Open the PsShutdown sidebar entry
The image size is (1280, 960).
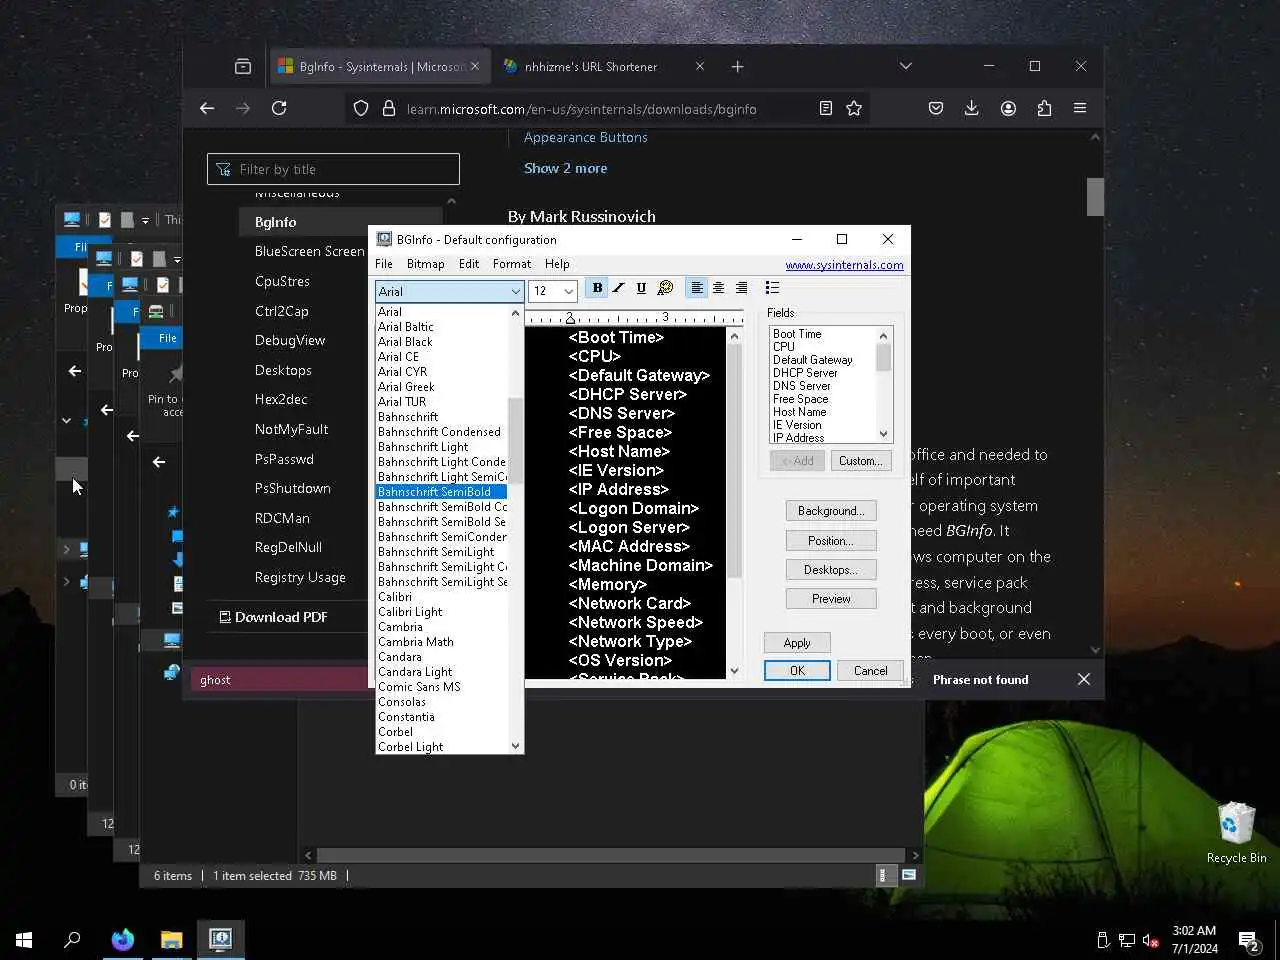(292, 488)
